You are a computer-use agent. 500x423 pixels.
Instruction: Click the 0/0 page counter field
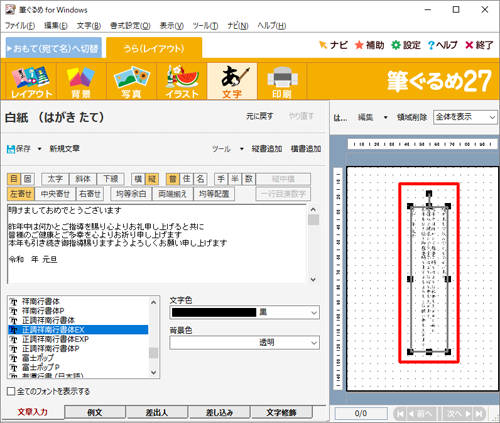[361, 414]
